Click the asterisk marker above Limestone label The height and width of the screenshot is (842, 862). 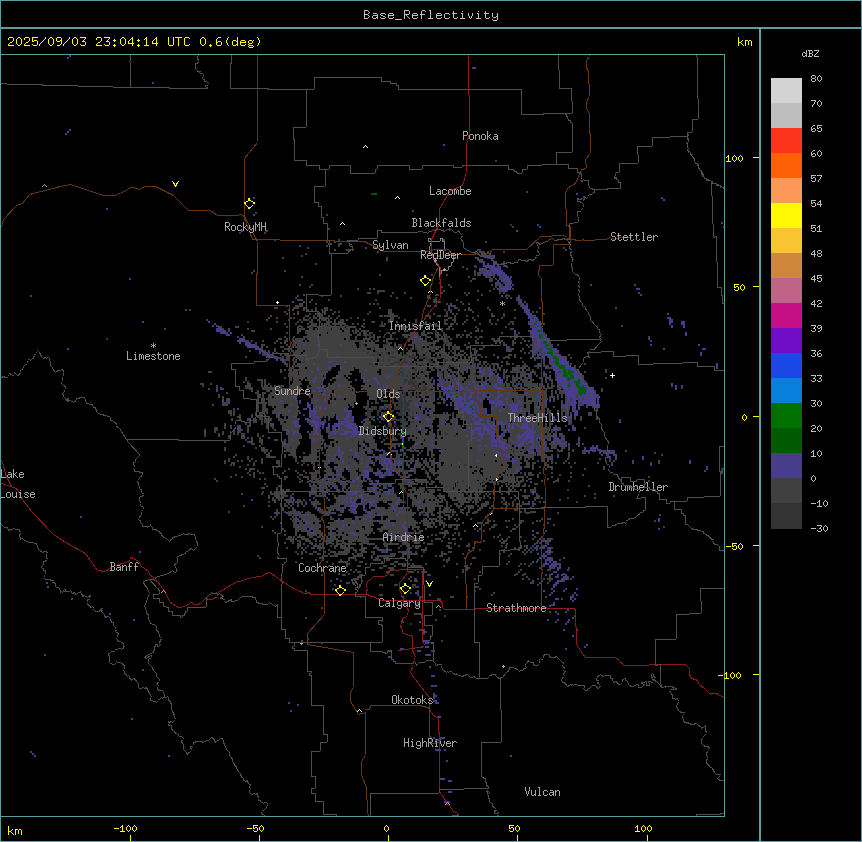pos(153,346)
